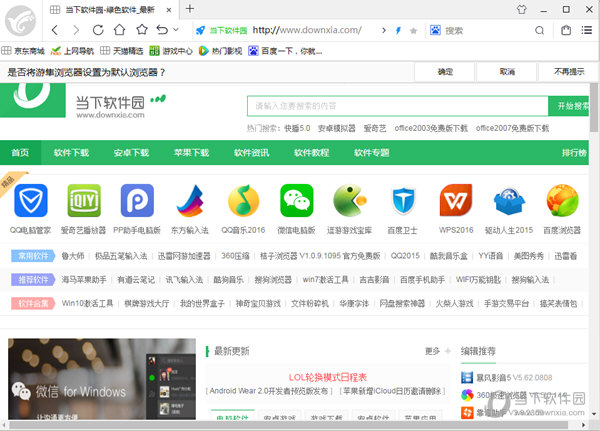Expand the dropdown next to undo arrow

(x=176, y=29)
